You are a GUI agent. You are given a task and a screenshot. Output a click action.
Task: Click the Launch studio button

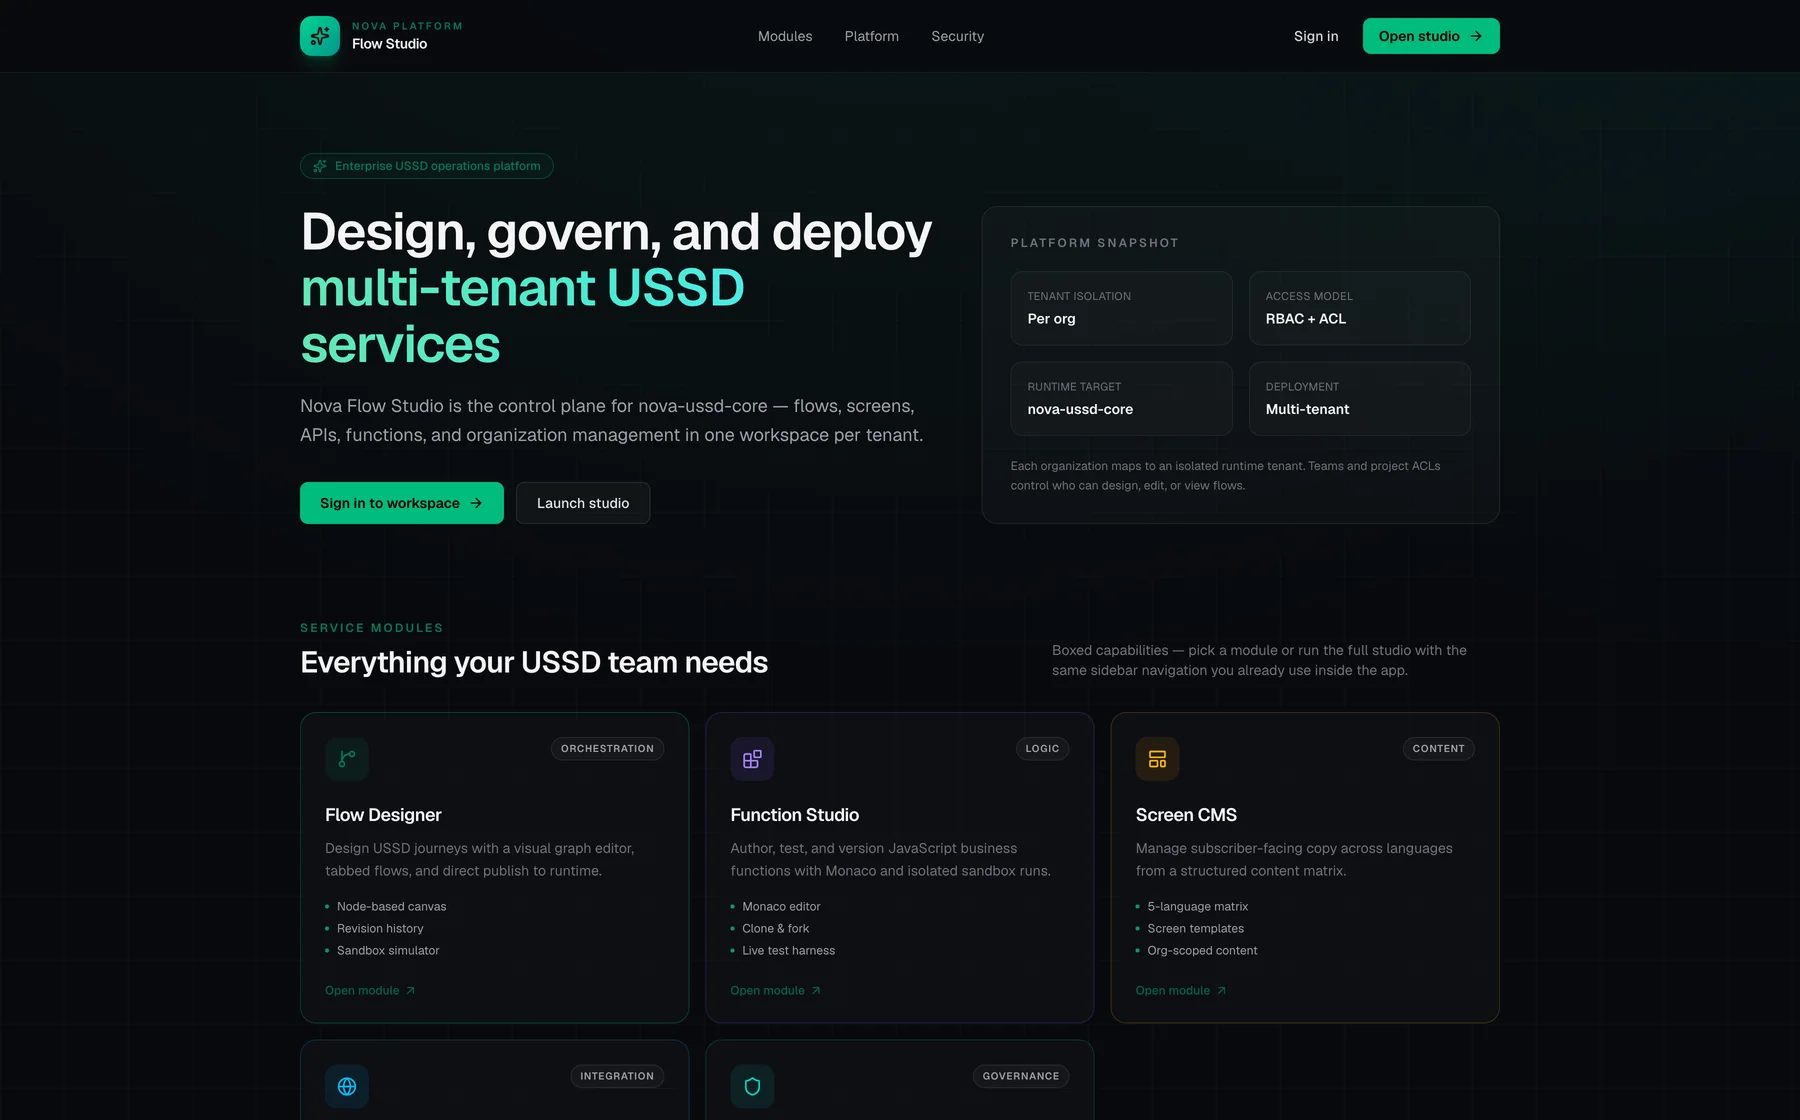(583, 503)
